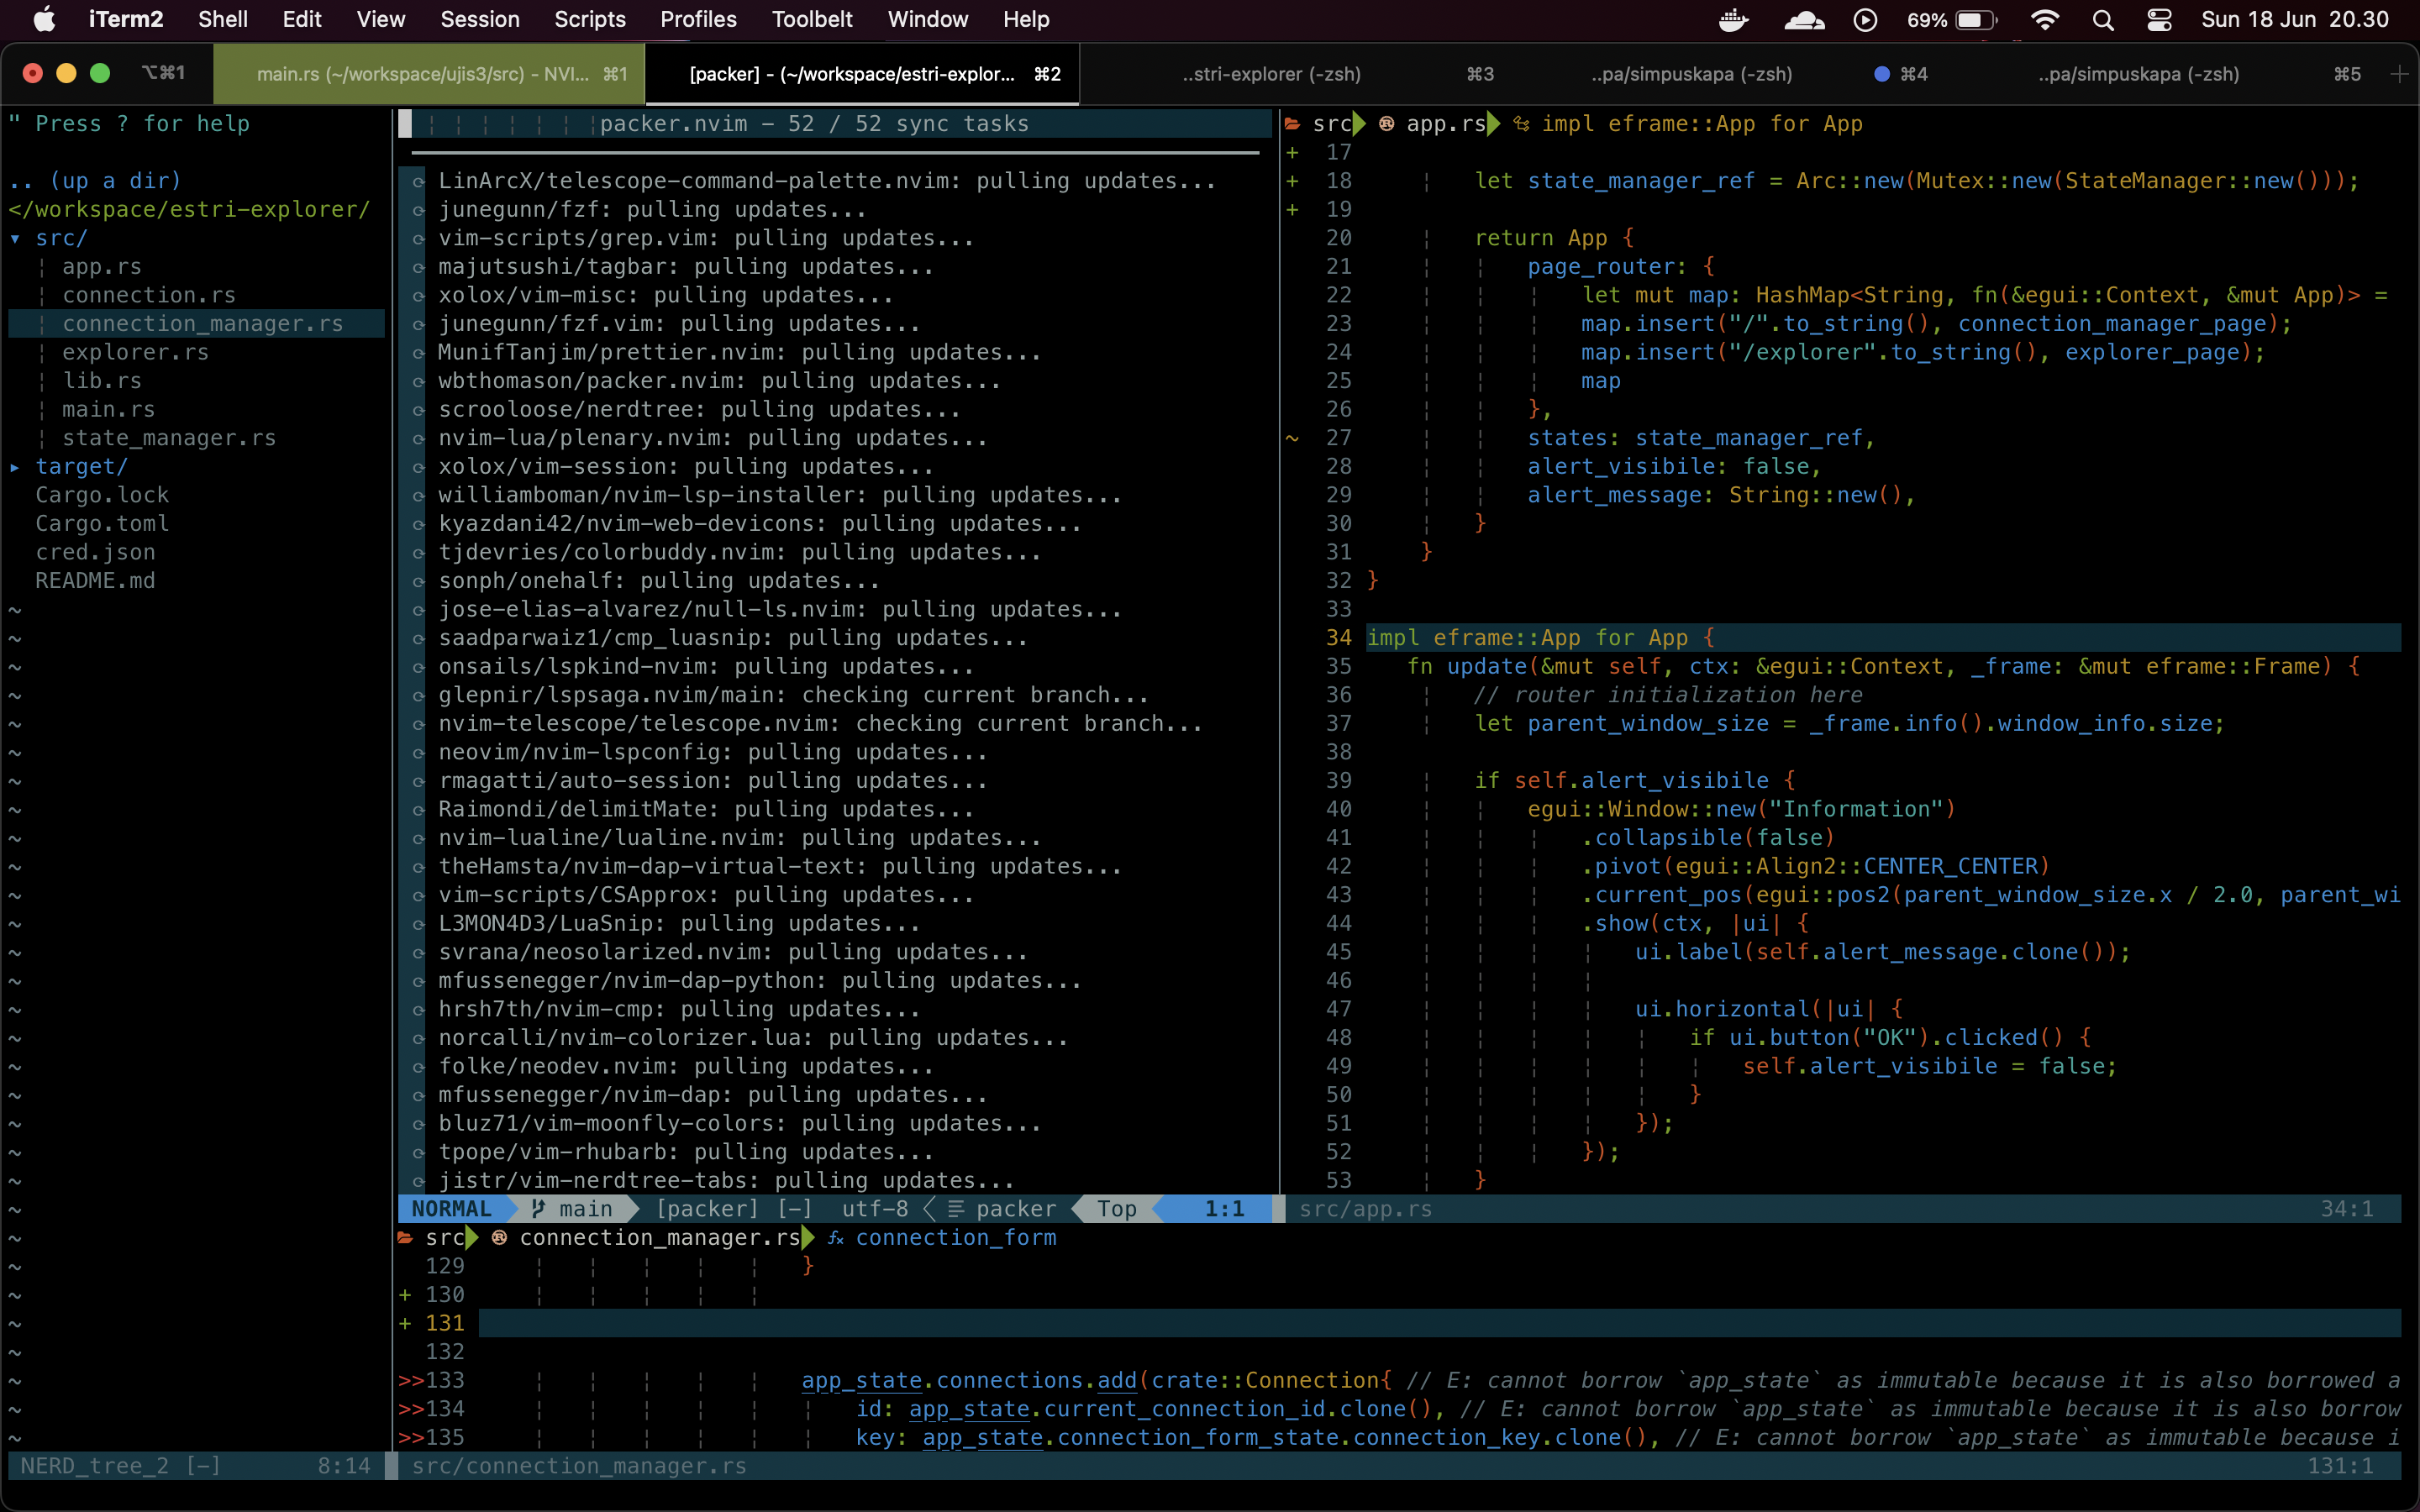Click the connection_form breadcrumb symbol
Image resolution: width=2420 pixels, height=1512 pixels.
click(955, 1238)
